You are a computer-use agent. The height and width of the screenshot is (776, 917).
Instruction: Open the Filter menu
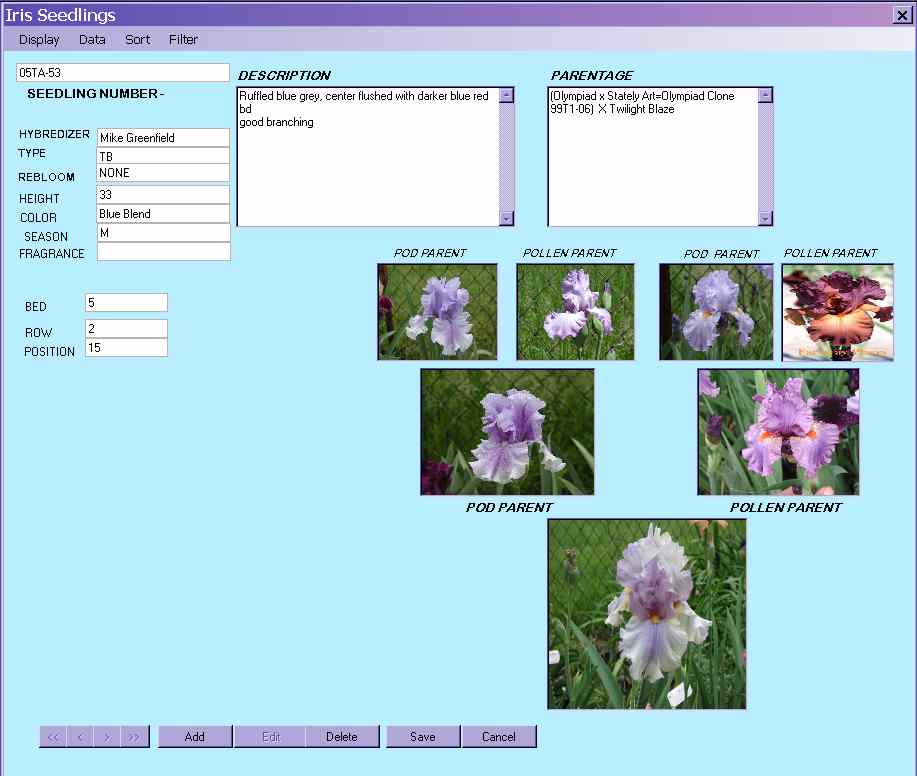tap(183, 40)
